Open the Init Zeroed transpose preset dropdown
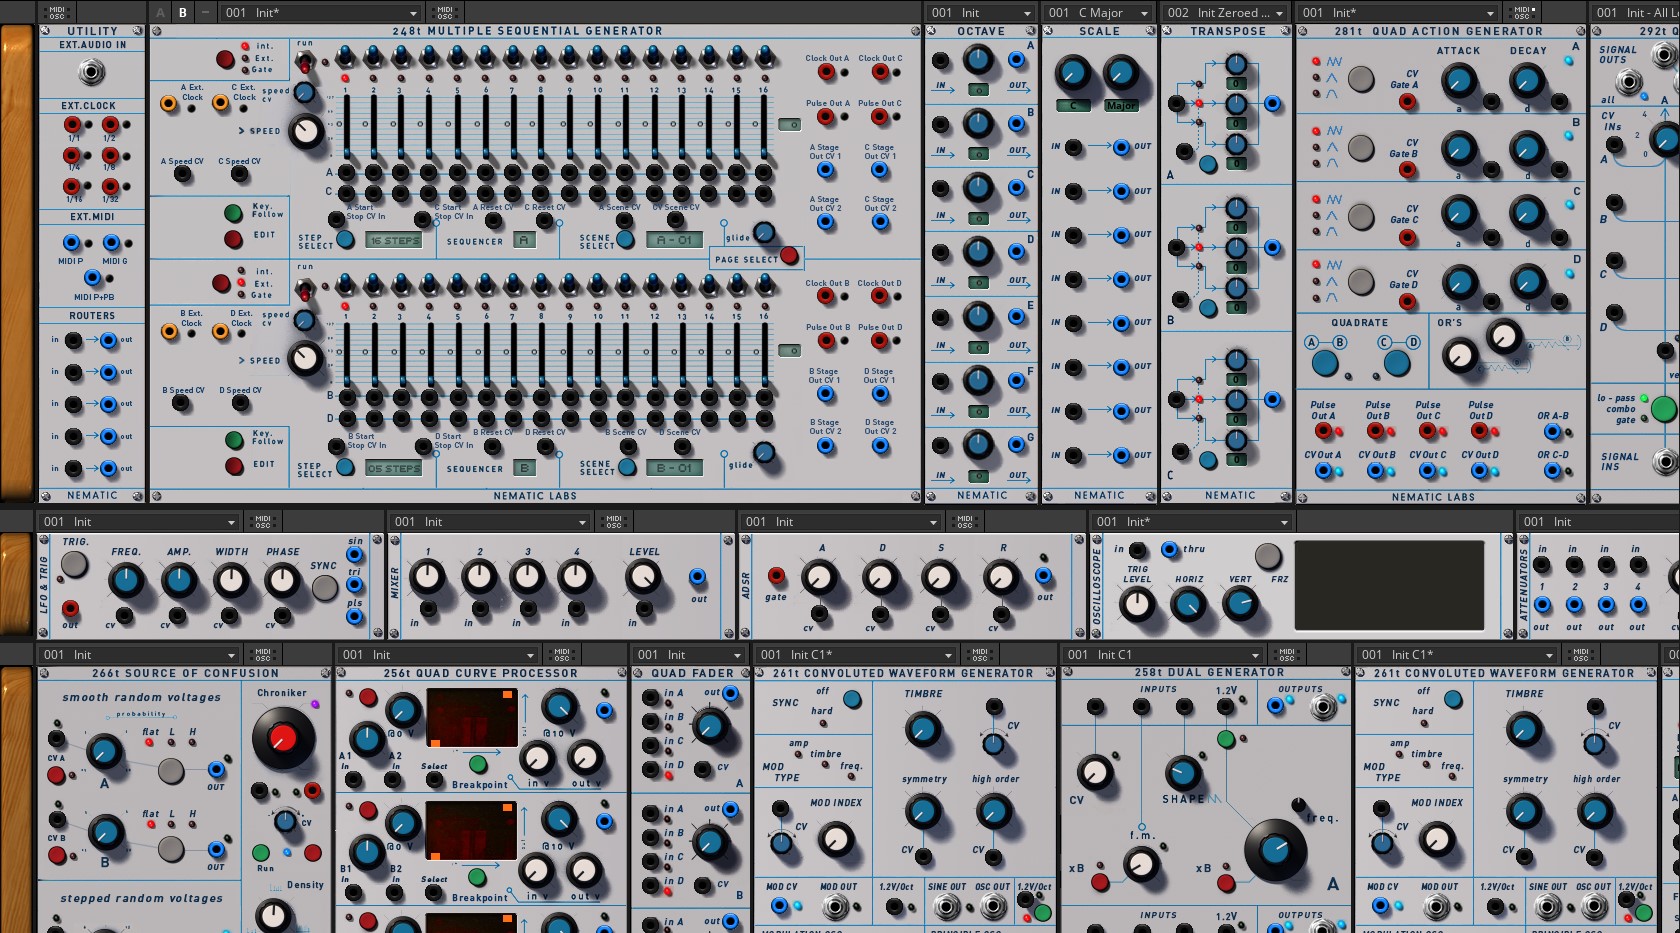The width and height of the screenshot is (1680, 933). [x=1225, y=13]
